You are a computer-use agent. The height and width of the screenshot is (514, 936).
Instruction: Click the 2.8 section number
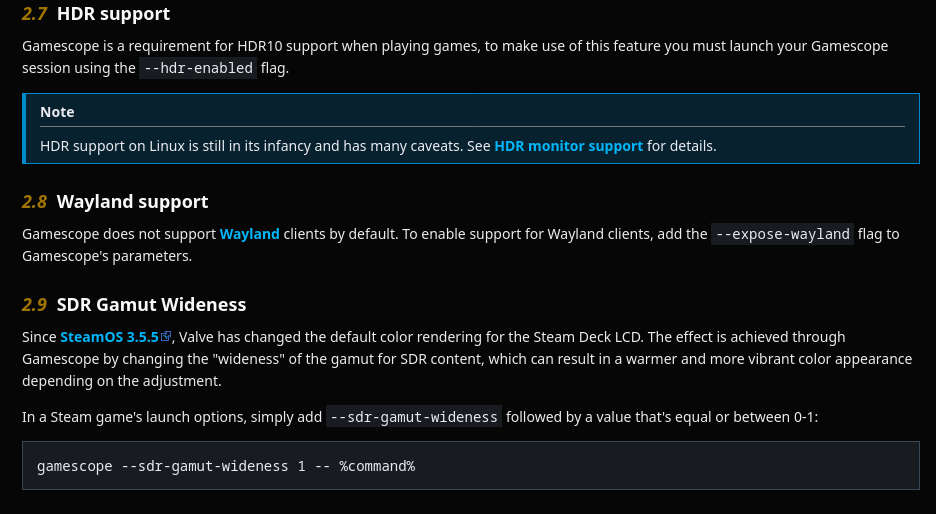(x=35, y=202)
